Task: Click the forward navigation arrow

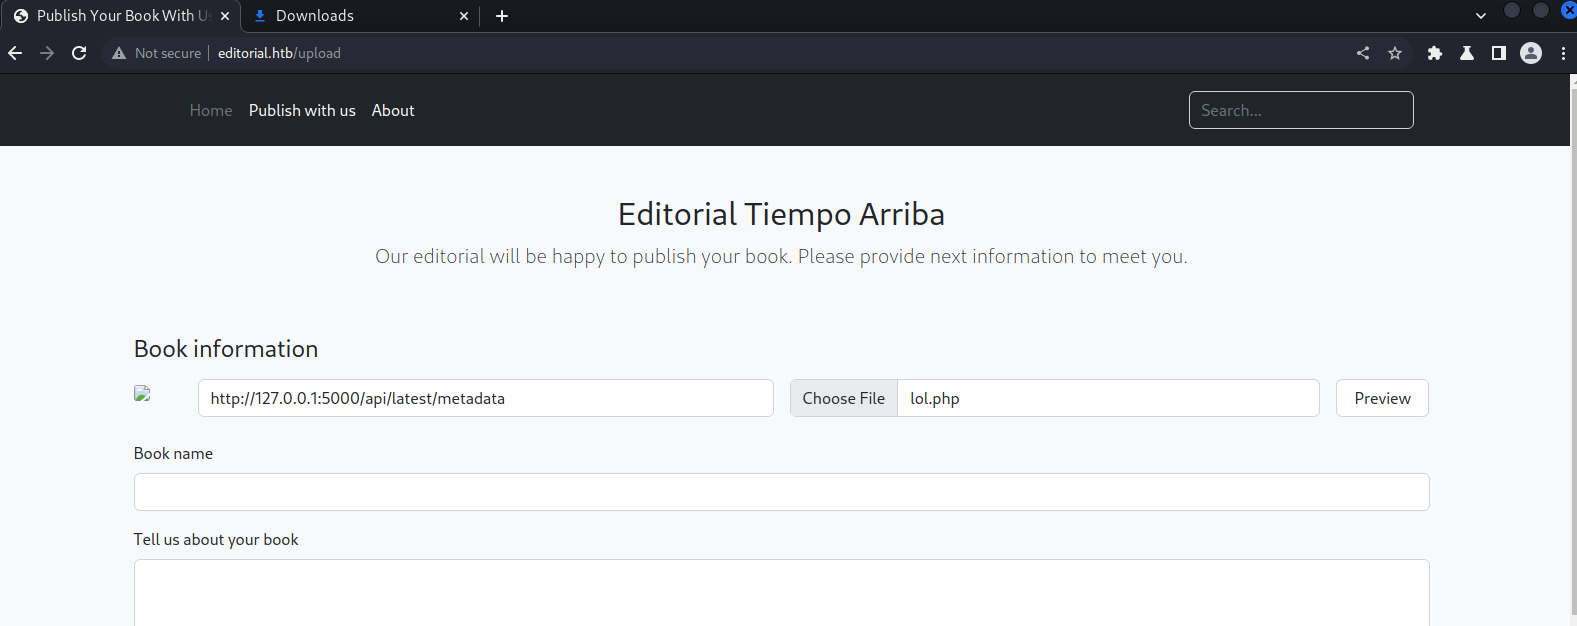Action: tap(47, 53)
